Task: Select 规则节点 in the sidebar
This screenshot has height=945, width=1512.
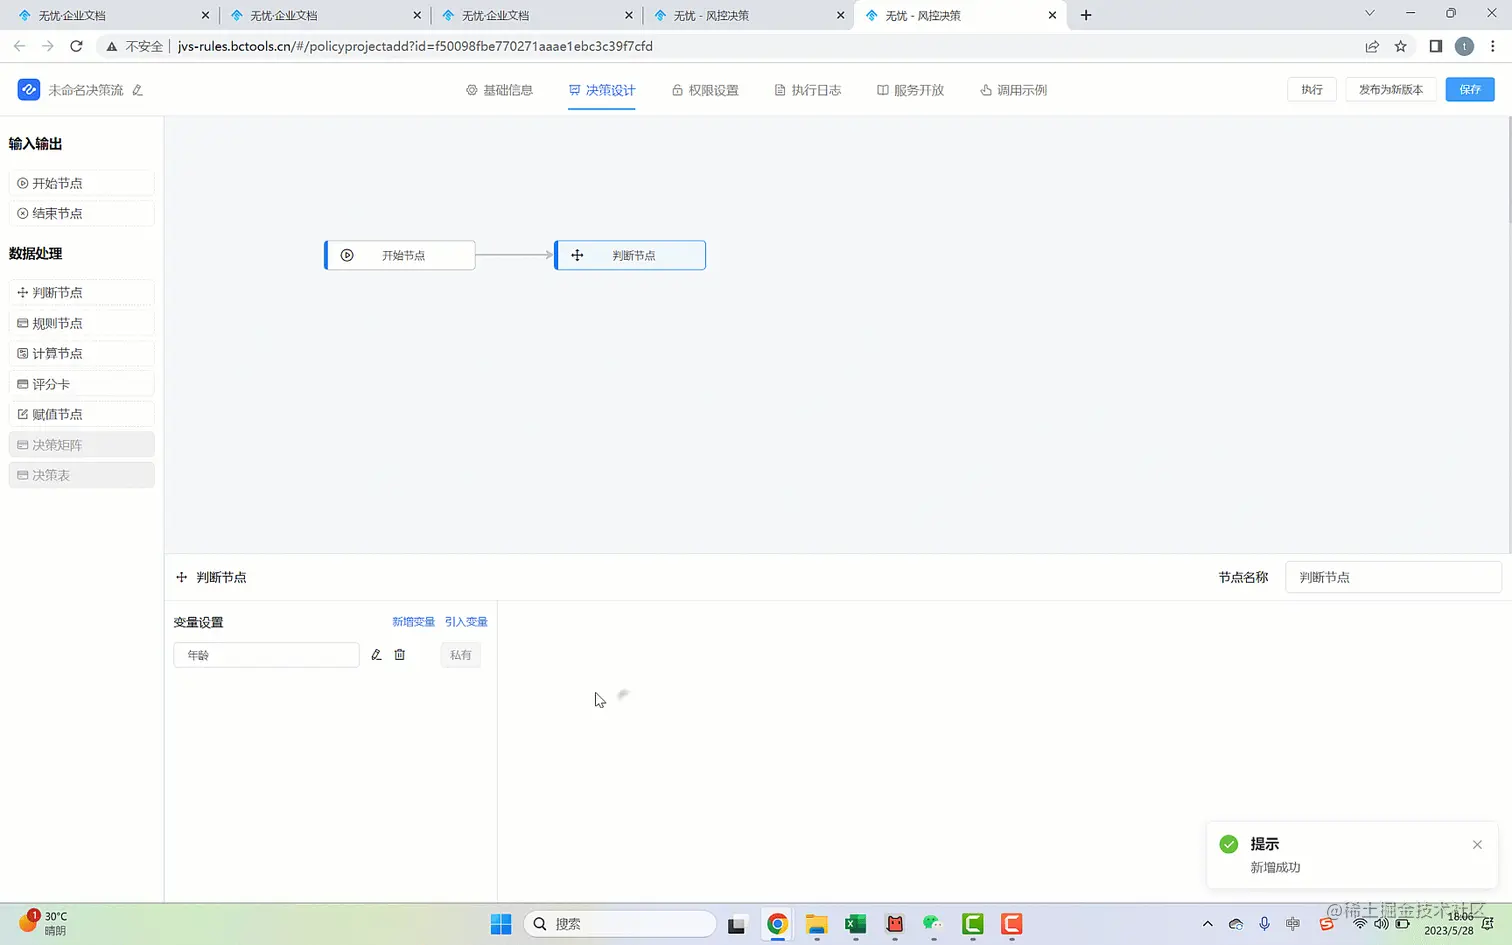Action: click(x=82, y=323)
